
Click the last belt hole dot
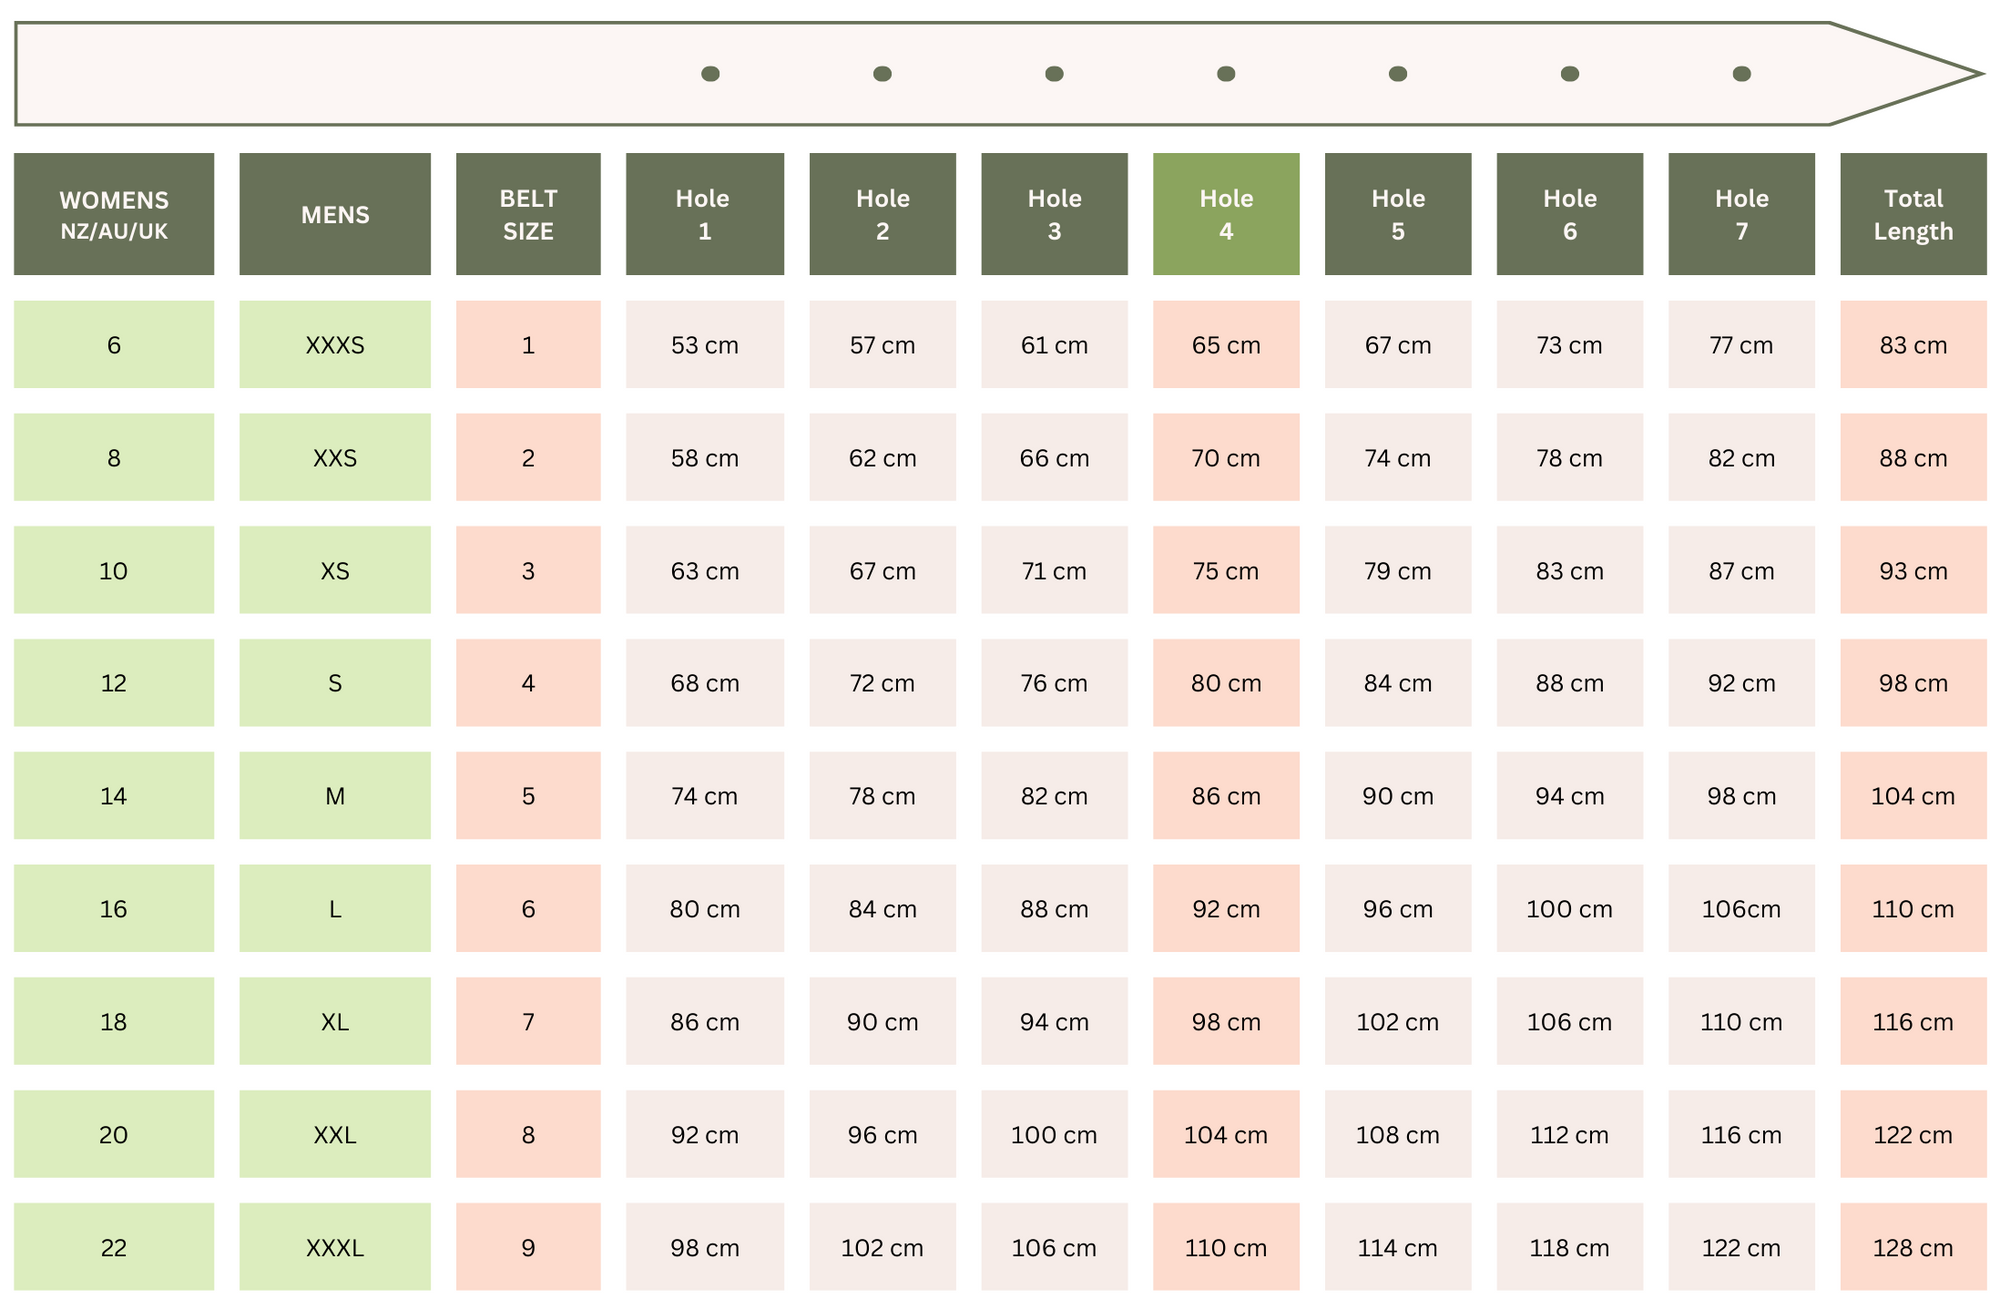click(1741, 74)
